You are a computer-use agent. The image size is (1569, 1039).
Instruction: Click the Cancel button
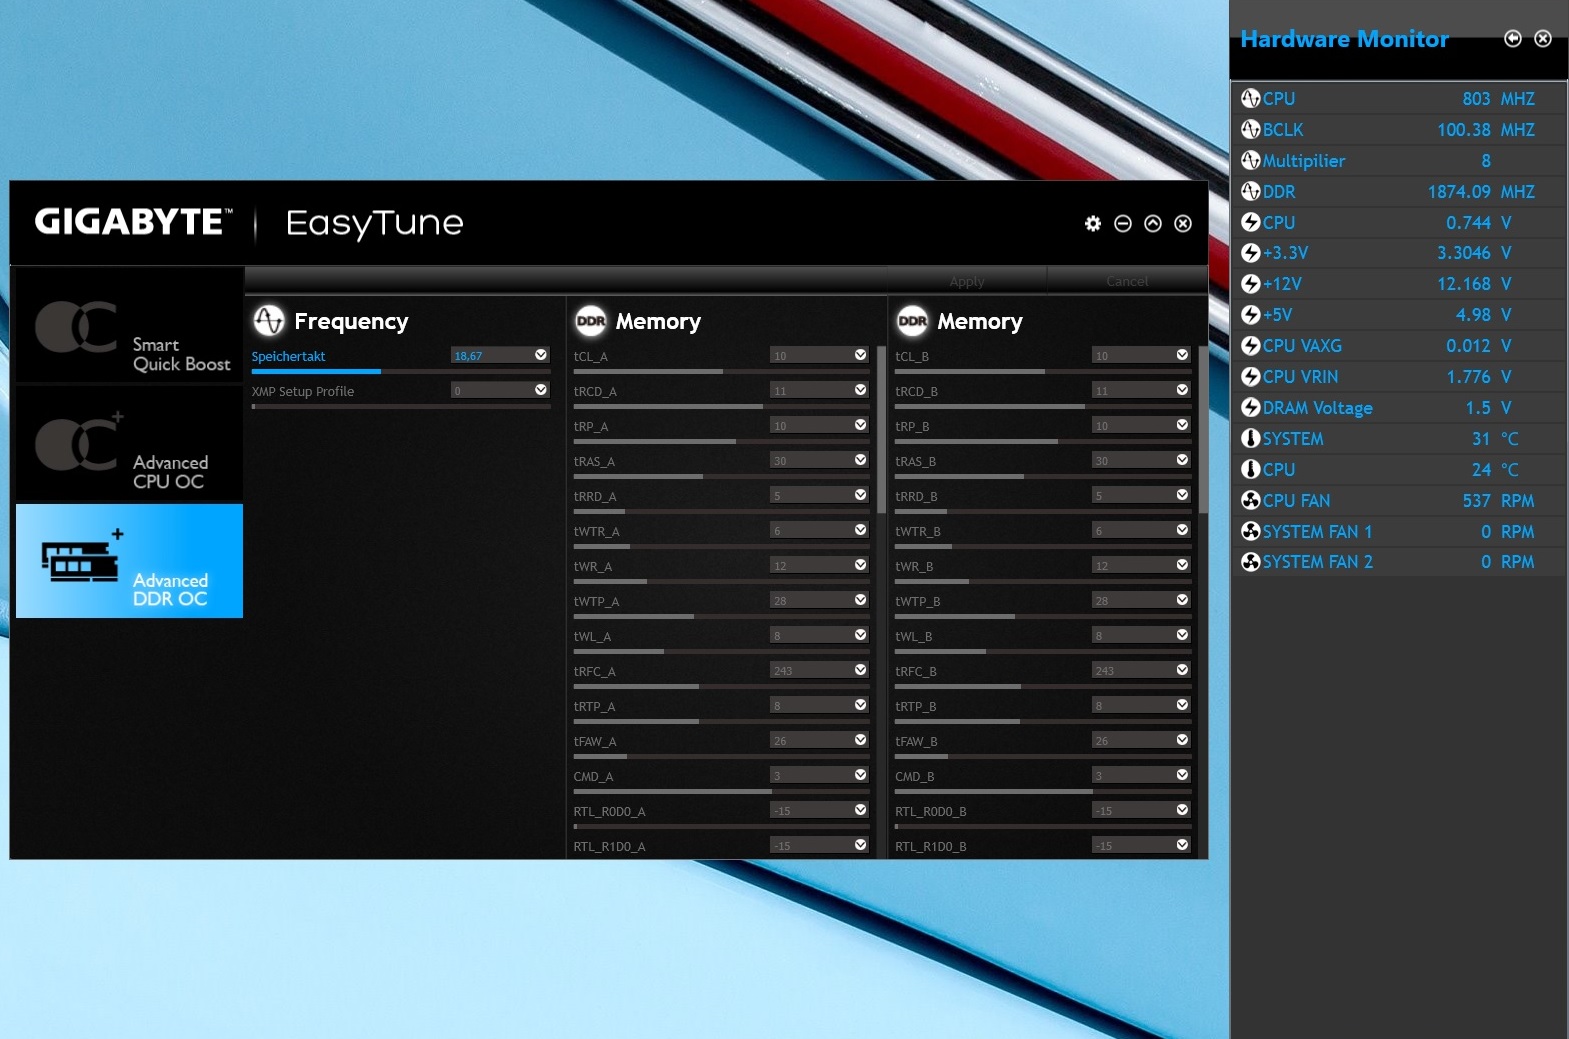point(1127,281)
